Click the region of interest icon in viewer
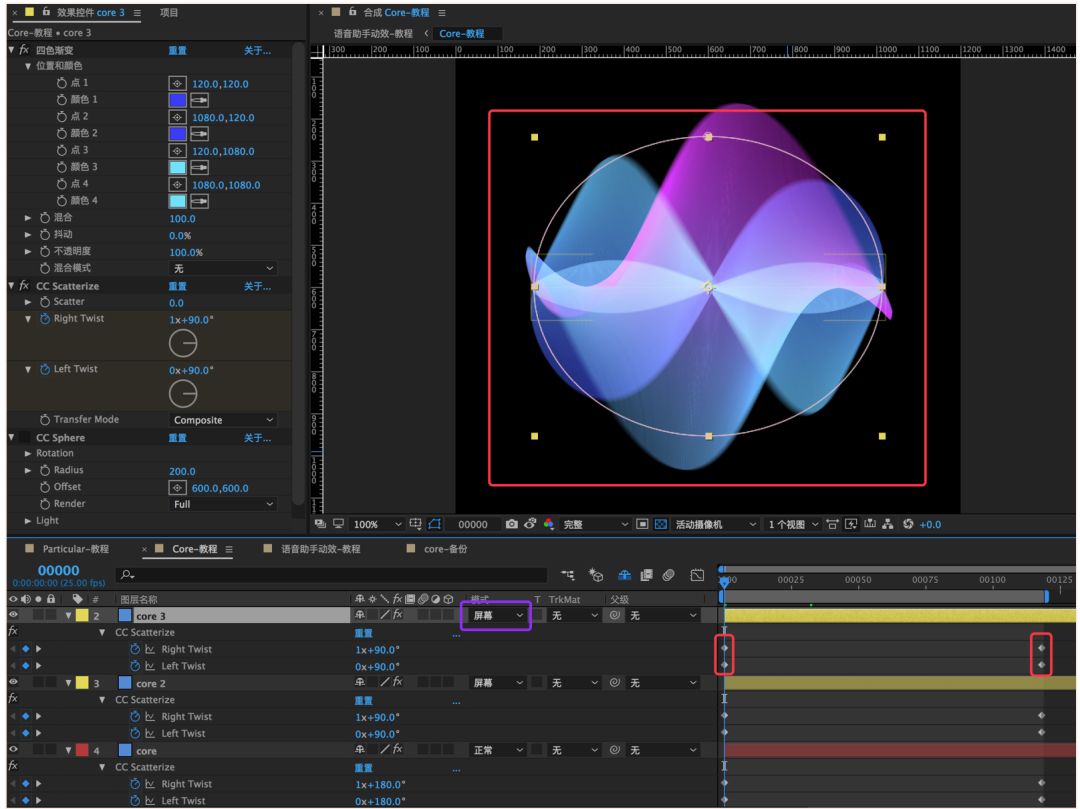Image resolution: width=1080 pixels, height=809 pixels. click(x=642, y=524)
